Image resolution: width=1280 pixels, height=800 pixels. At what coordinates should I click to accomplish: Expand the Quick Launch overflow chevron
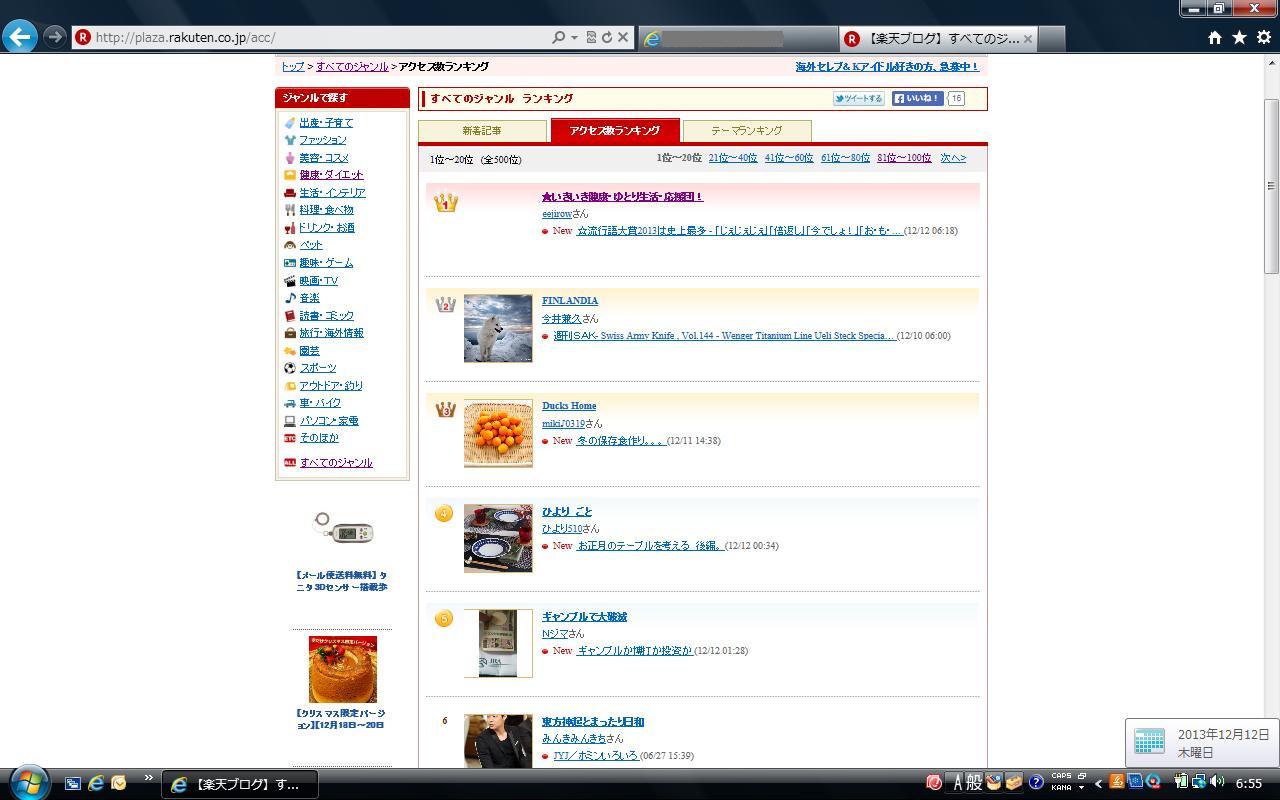[148, 778]
